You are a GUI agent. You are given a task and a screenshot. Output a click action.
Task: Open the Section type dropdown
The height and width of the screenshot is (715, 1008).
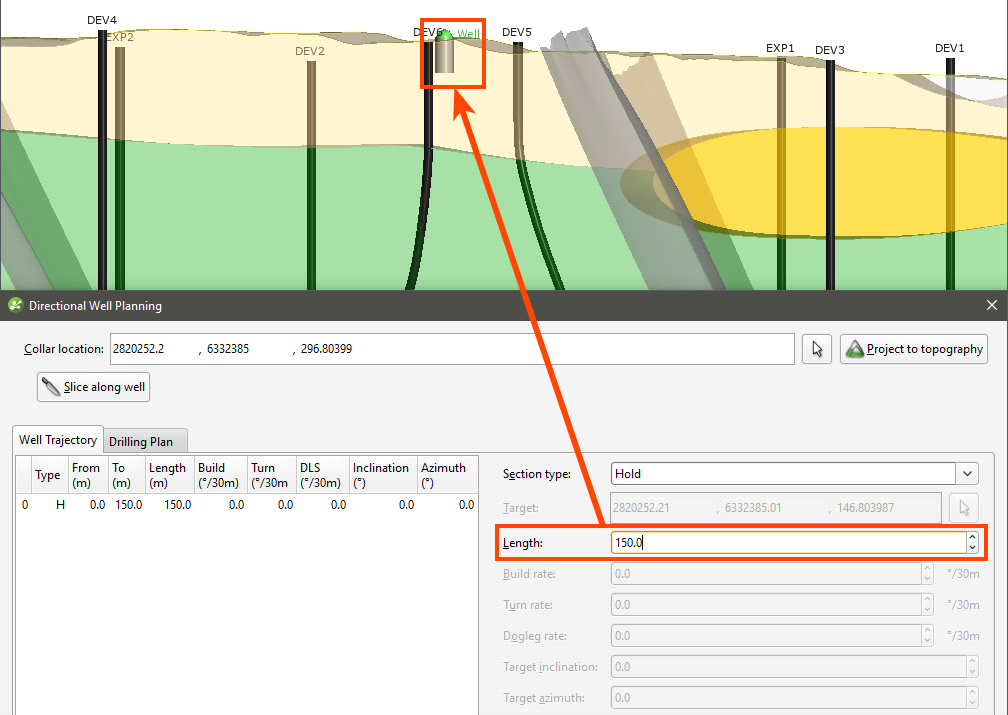968,474
